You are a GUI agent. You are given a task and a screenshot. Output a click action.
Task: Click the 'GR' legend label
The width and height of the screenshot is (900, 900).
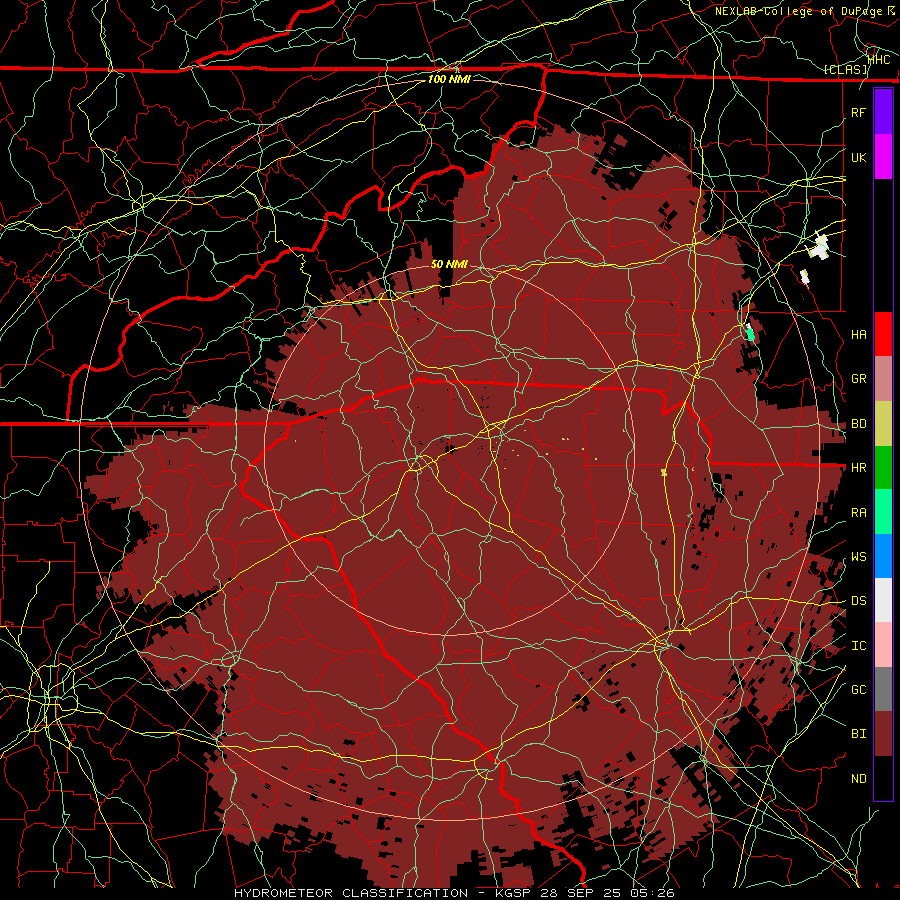pyautogui.click(x=858, y=379)
